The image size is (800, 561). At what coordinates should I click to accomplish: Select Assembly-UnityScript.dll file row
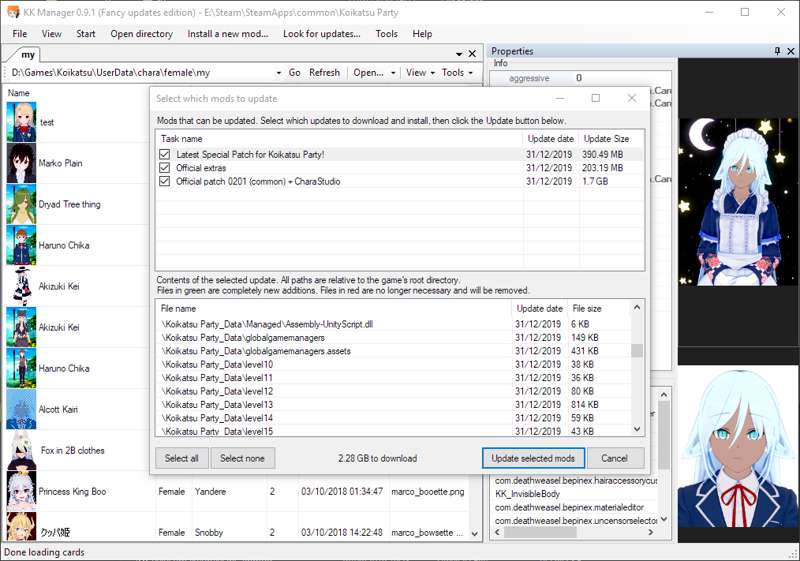coord(393,324)
